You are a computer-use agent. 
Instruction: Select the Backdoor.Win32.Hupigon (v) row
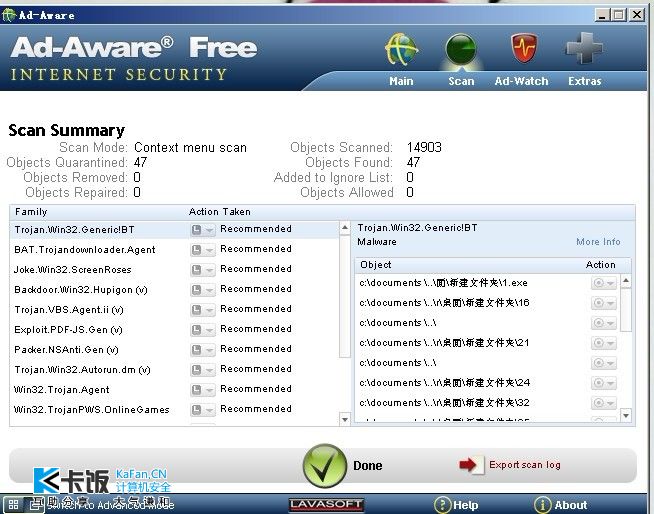(x=174, y=290)
